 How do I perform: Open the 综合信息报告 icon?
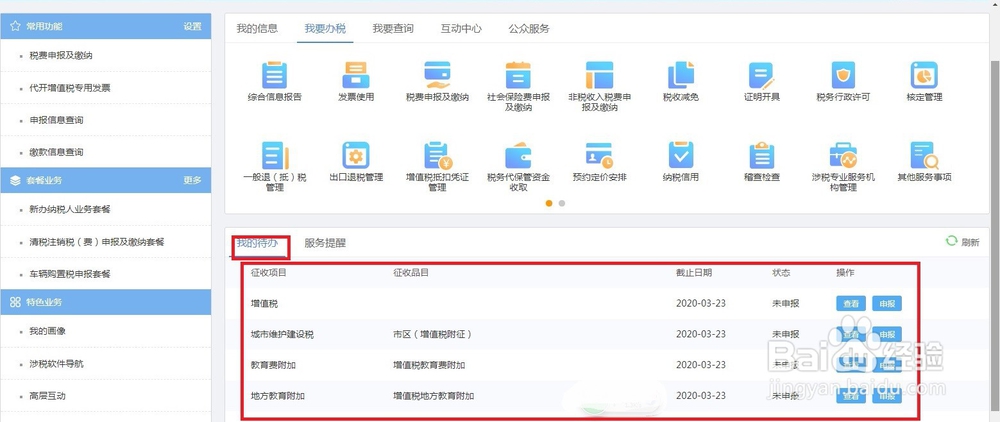(x=274, y=75)
